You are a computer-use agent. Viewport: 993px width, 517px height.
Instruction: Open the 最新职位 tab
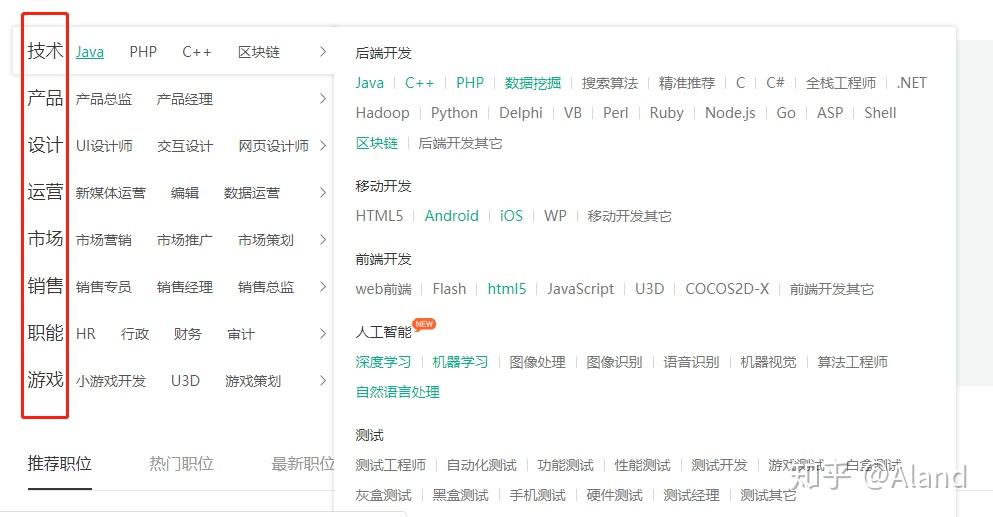coord(303,464)
